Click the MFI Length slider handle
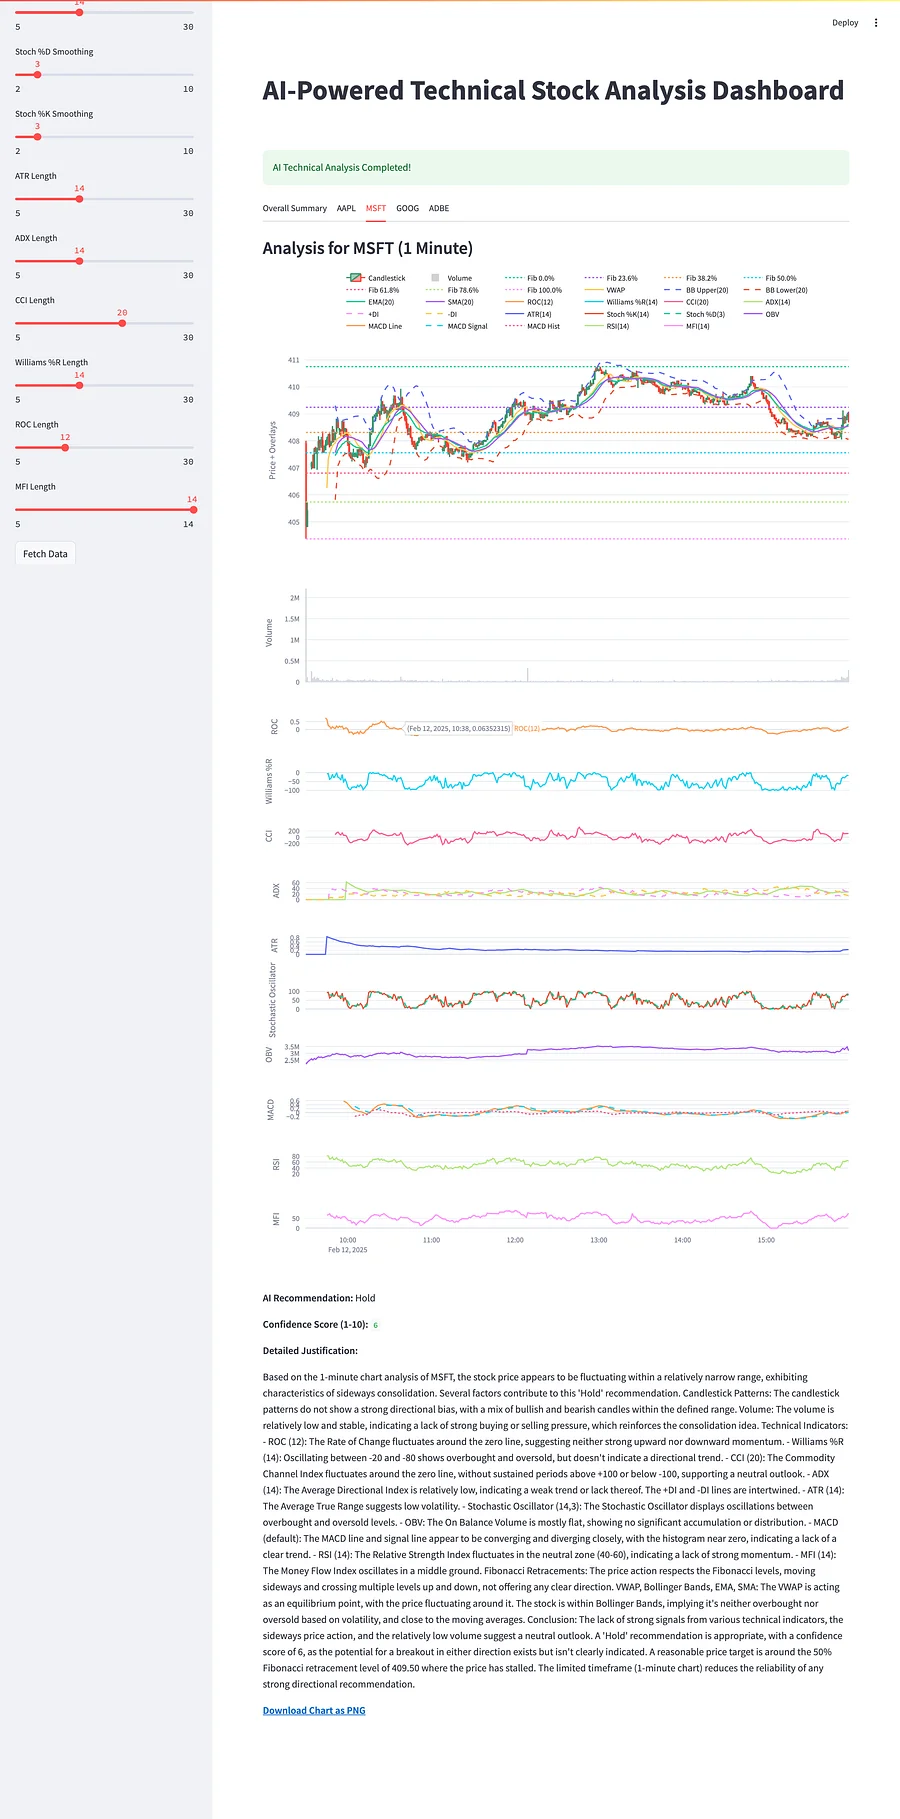Viewport: 900px width, 1819px height. coord(193,510)
